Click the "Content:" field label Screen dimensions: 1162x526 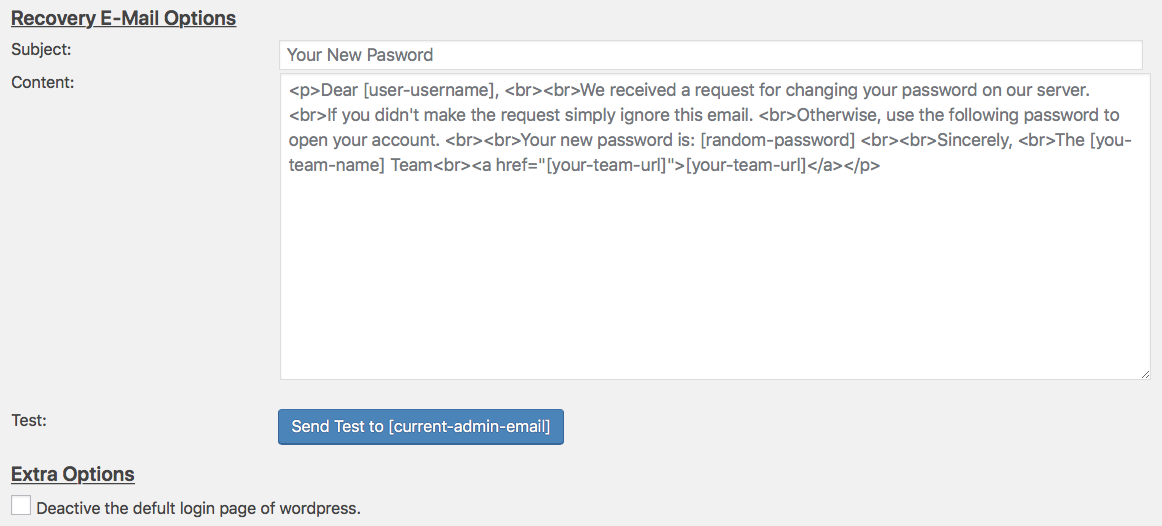coord(43,82)
